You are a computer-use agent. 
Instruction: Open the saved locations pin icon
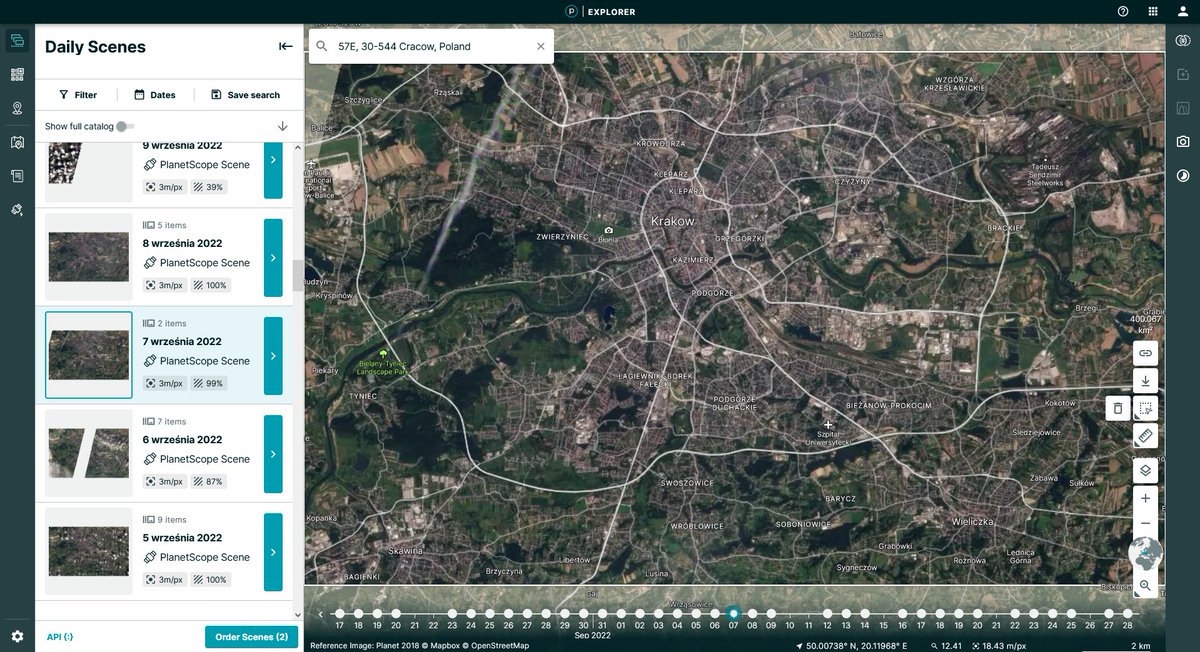pyautogui.click(x=17, y=108)
